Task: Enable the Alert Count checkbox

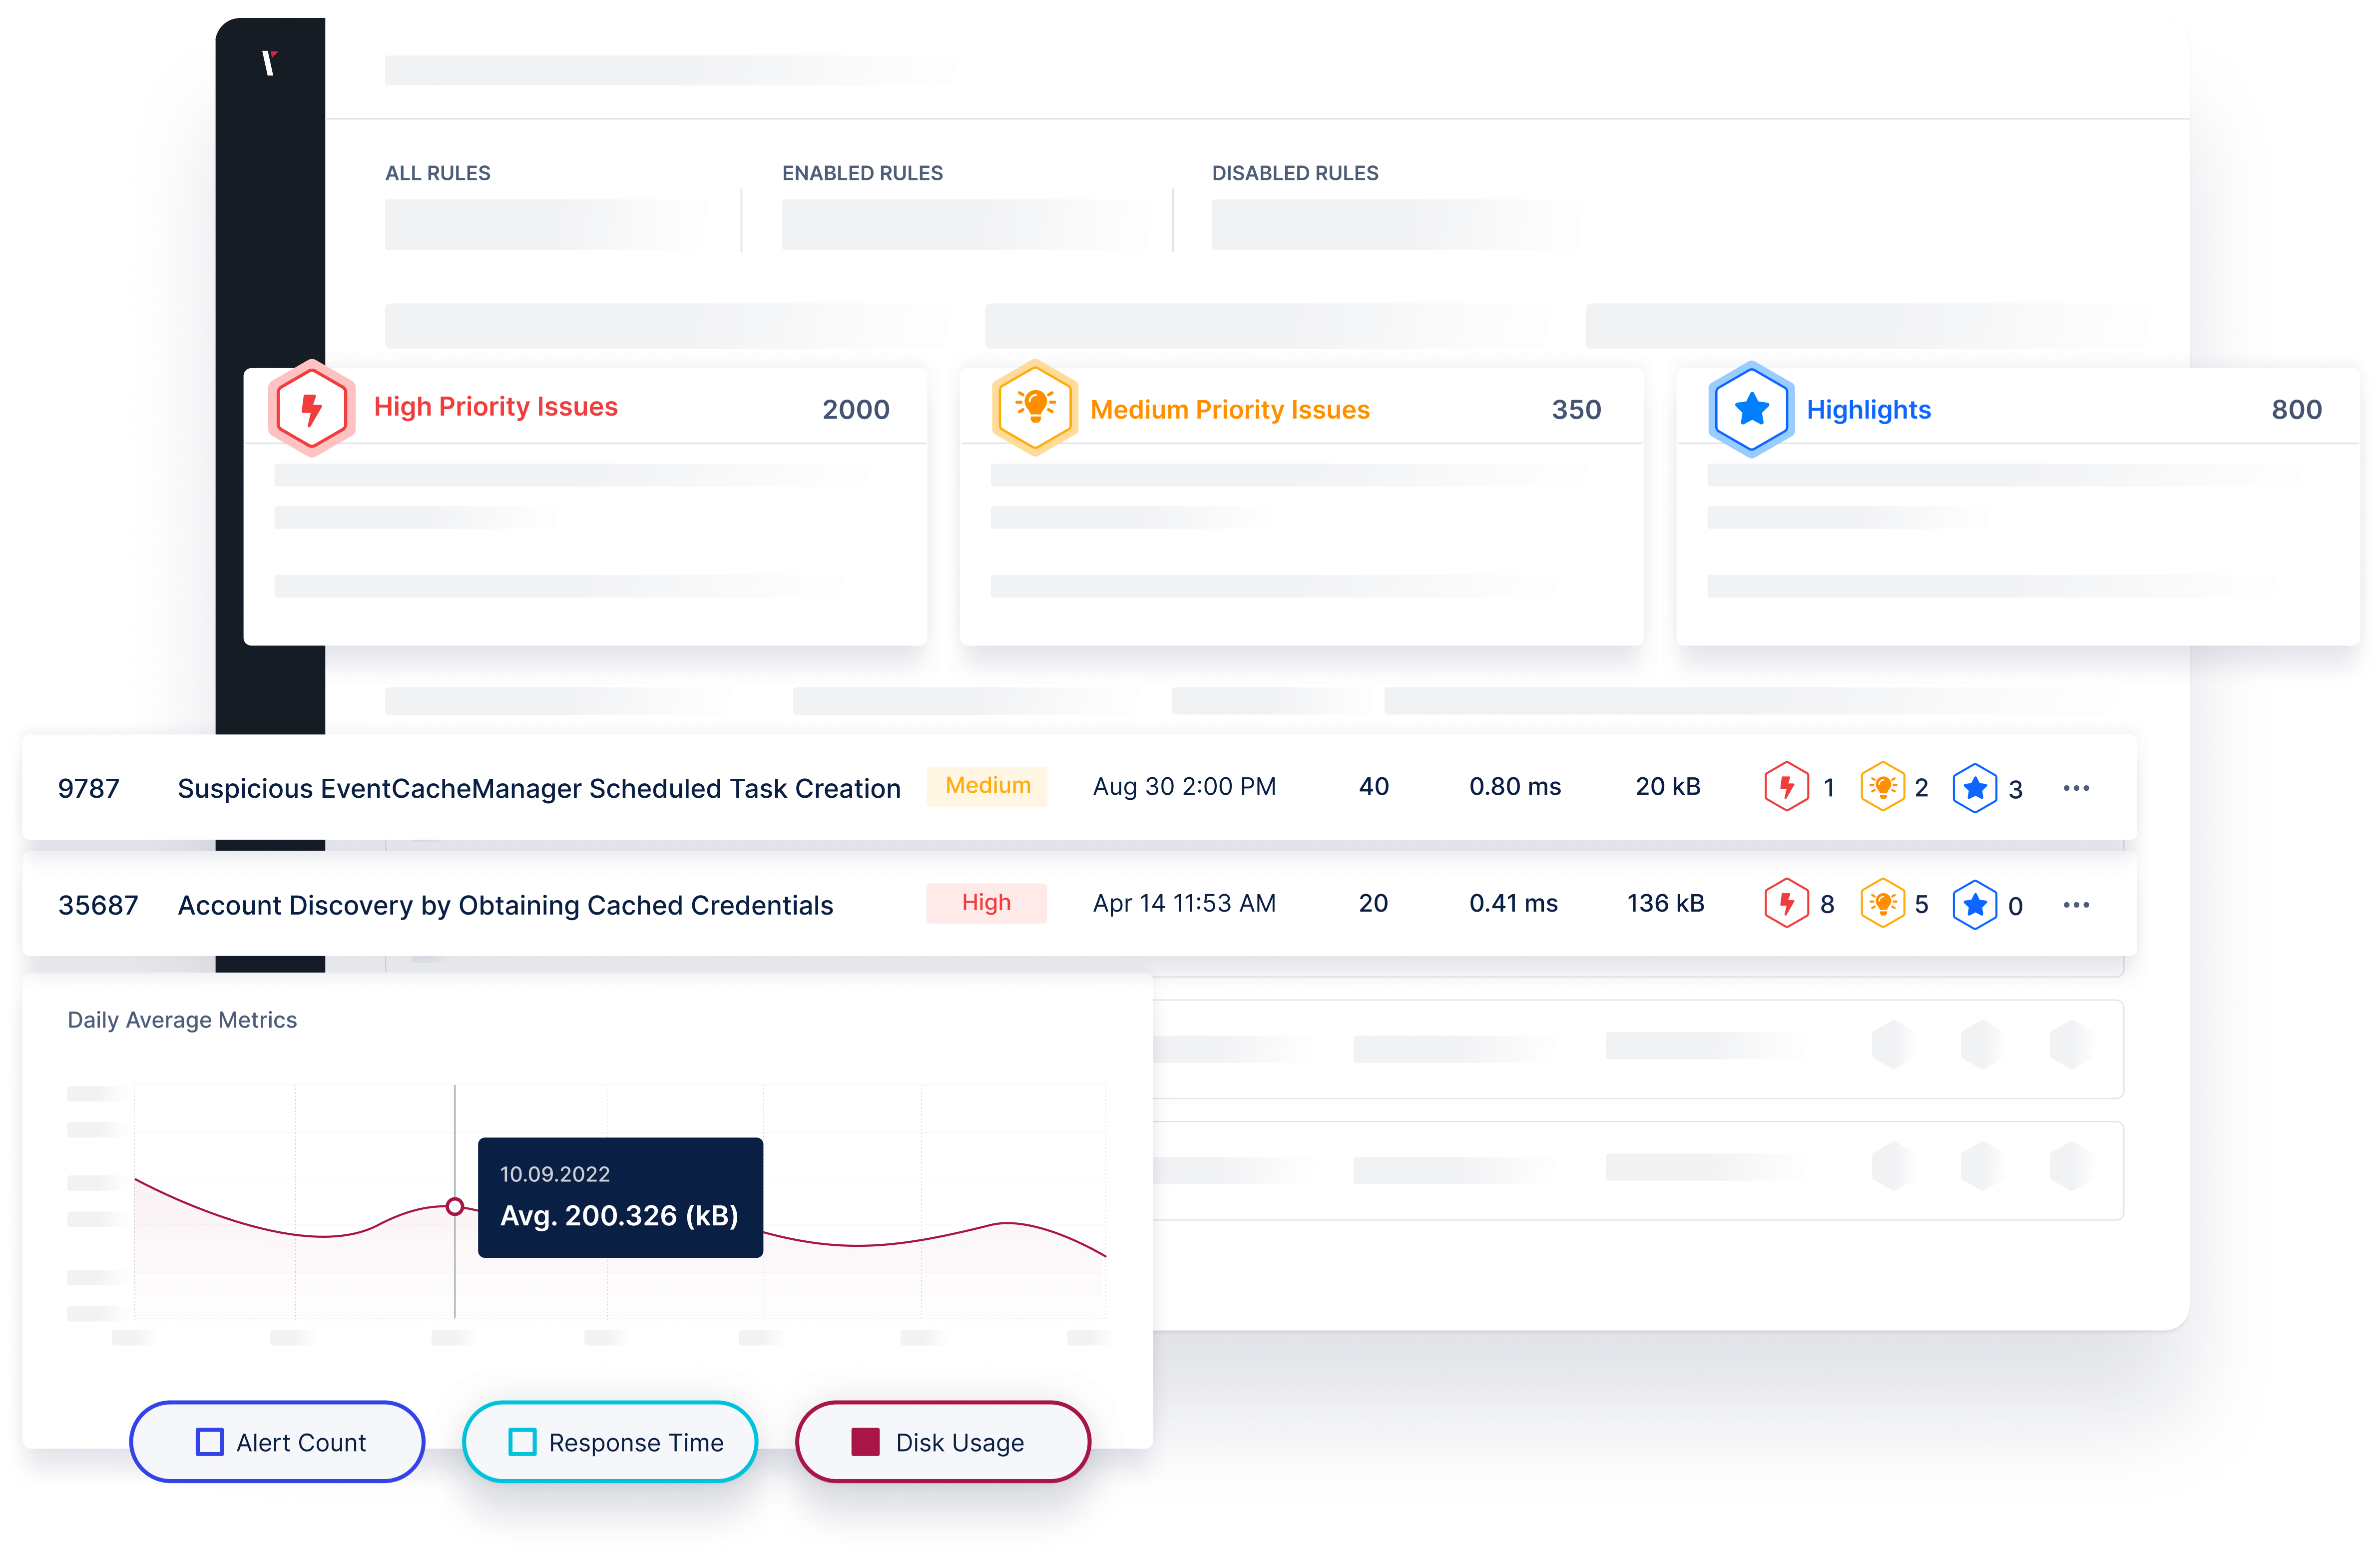Action: point(210,1441)
